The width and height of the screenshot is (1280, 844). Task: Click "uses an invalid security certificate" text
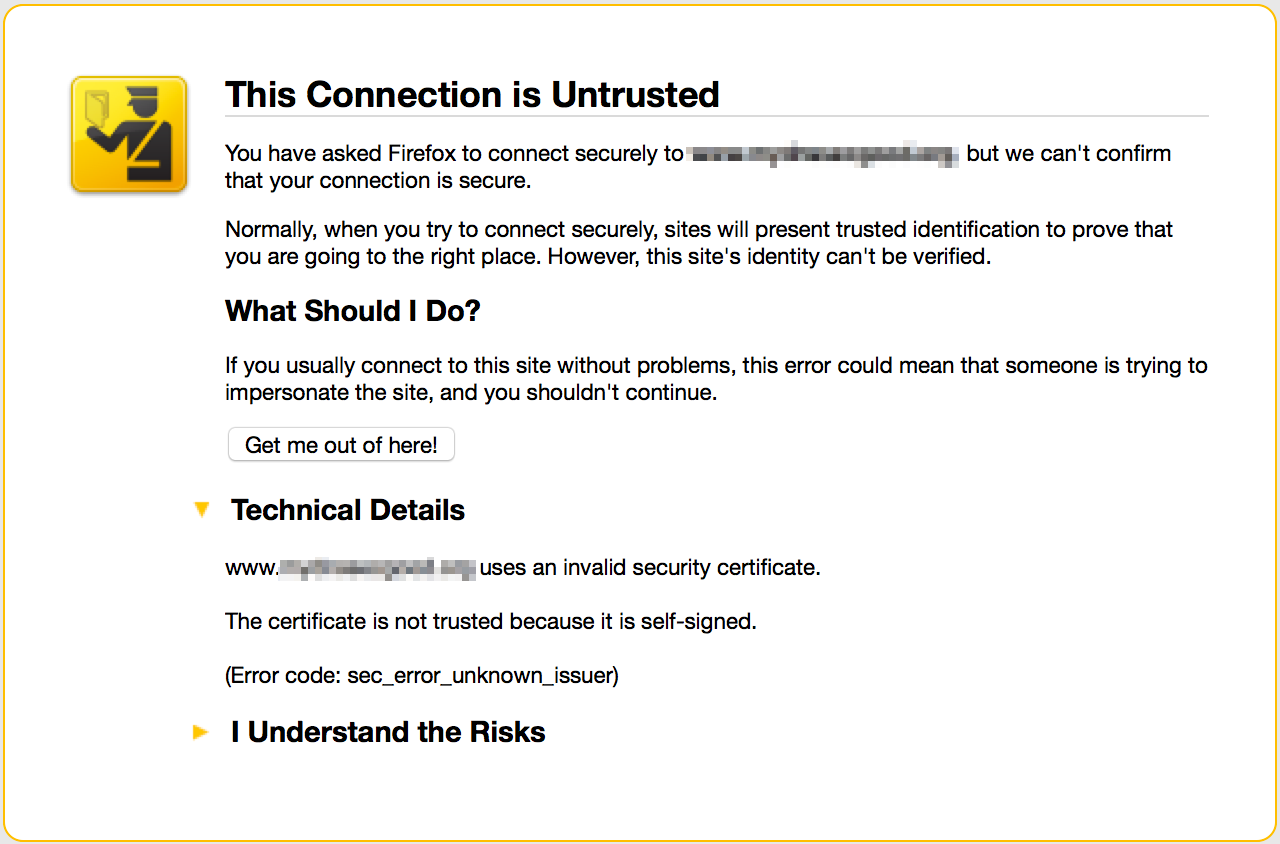650,568
